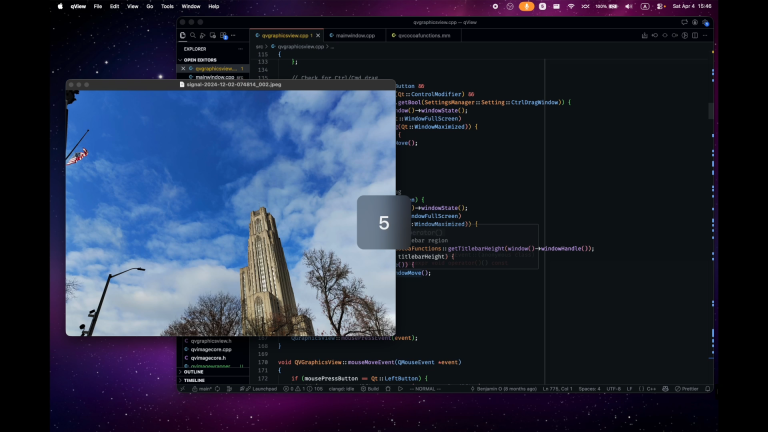Open chat icon in VS Code title bar

pyautogui.click(x=684, y=22)
